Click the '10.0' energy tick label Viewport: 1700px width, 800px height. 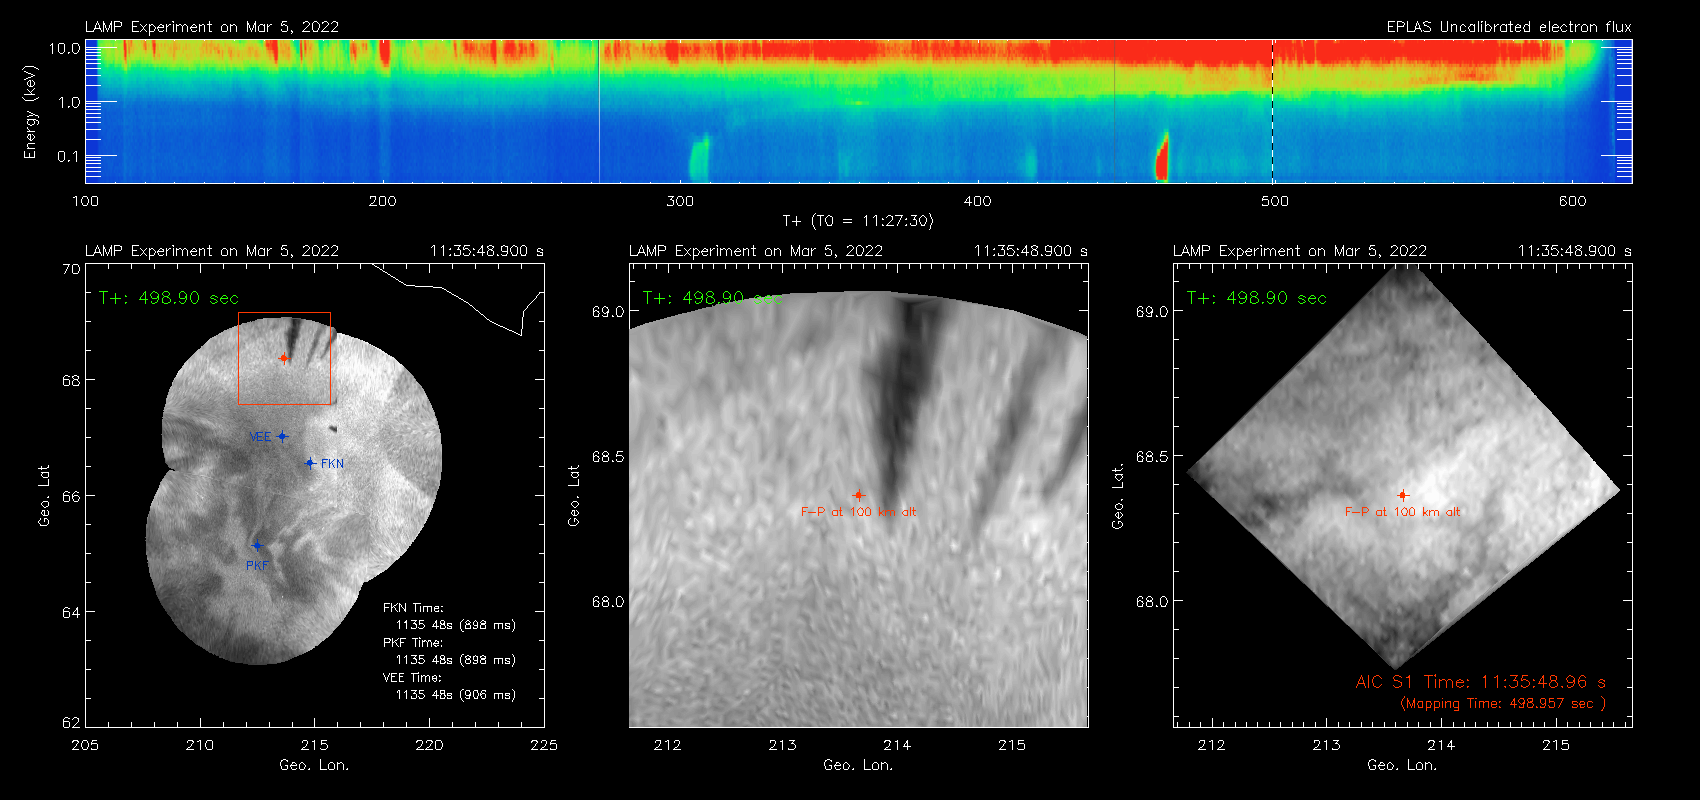tap(65, 48)
